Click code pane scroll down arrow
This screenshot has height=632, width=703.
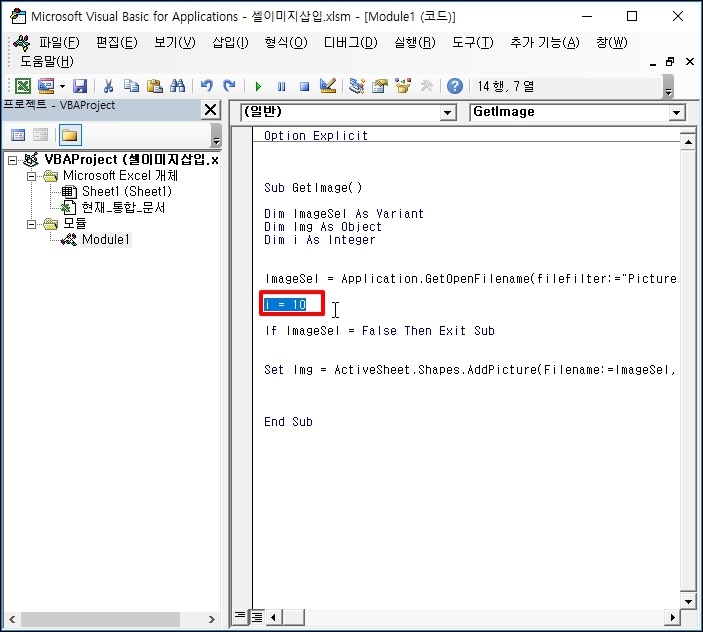[688, 602]
